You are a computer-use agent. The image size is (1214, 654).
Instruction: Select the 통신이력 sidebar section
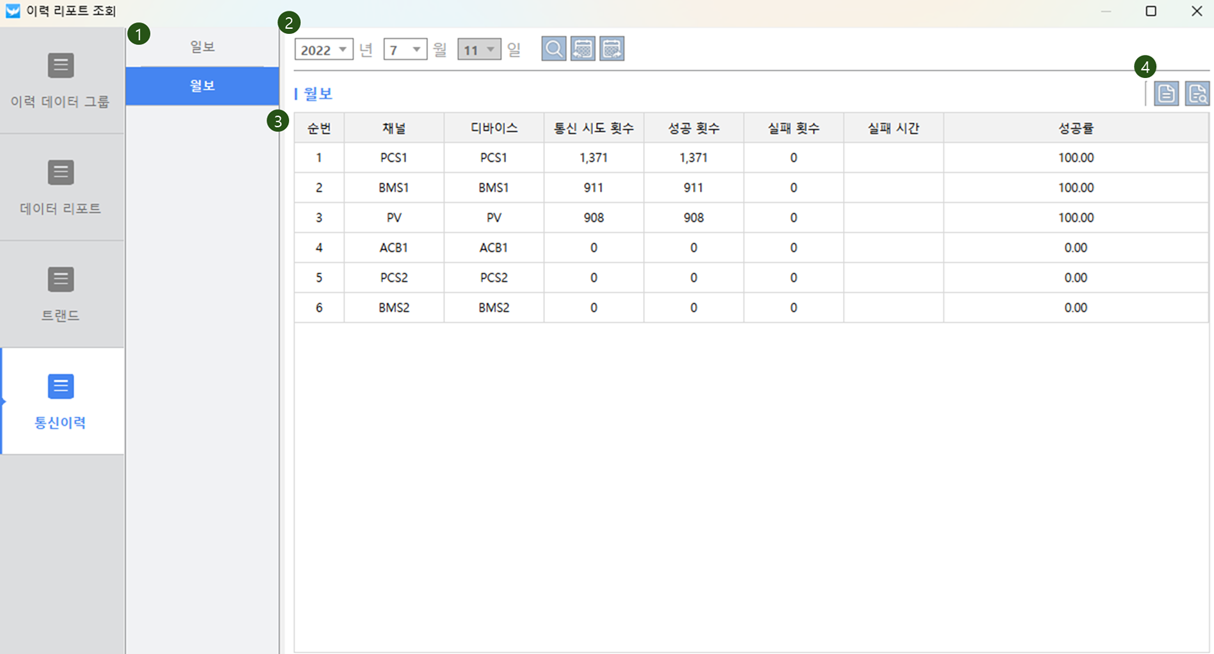click(x=61, y=401)
